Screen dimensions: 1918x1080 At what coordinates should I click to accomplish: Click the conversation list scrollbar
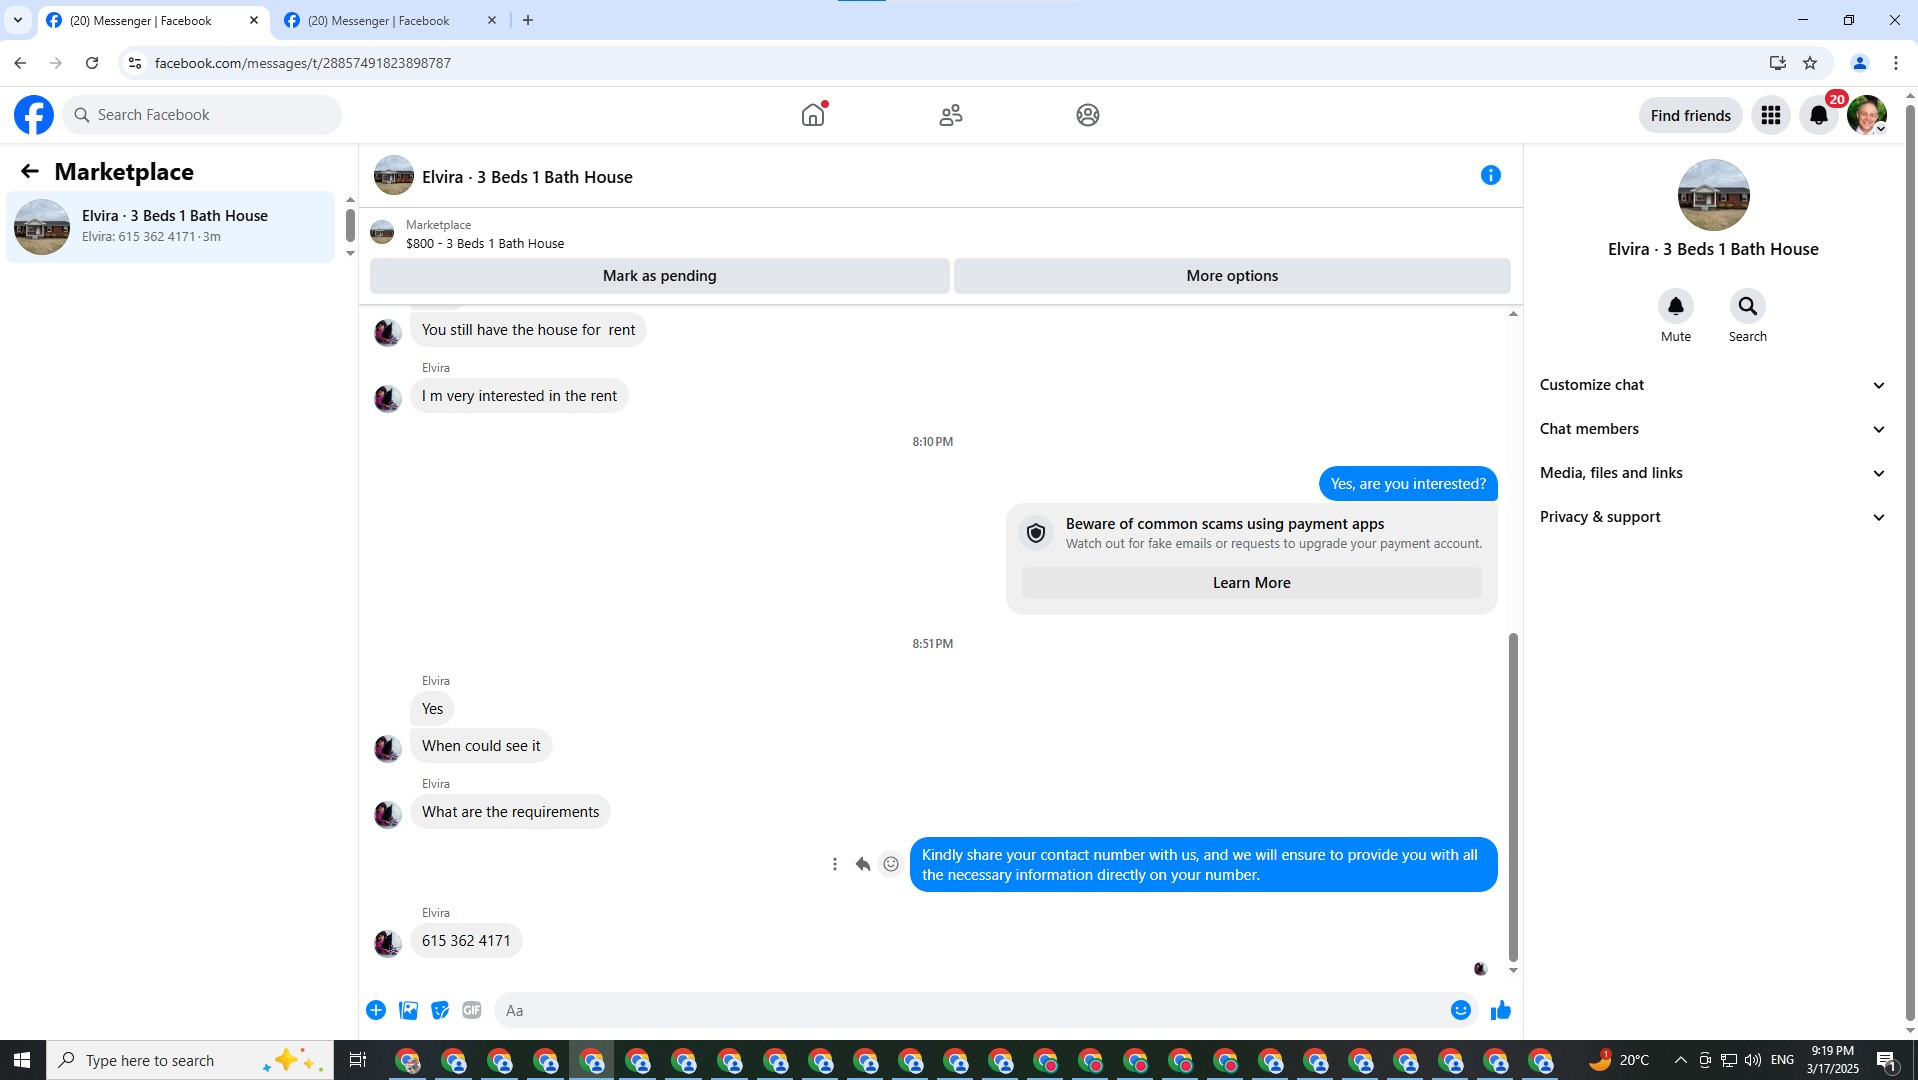[350, 225]
